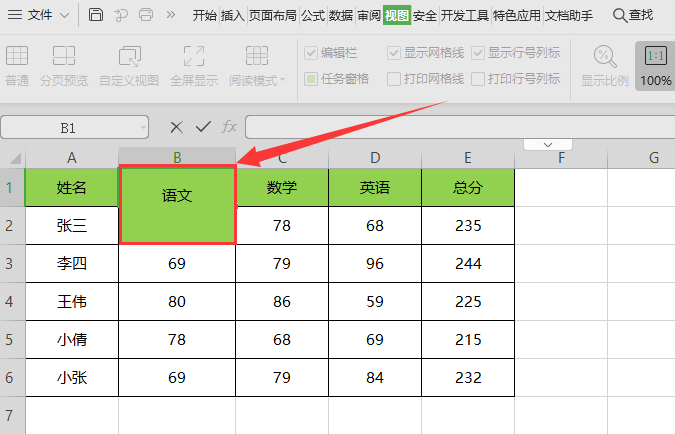Toggle Show Gridlines (显示网格线) checkbox
The width and height of the screenshot is (675, 434).
395,52
